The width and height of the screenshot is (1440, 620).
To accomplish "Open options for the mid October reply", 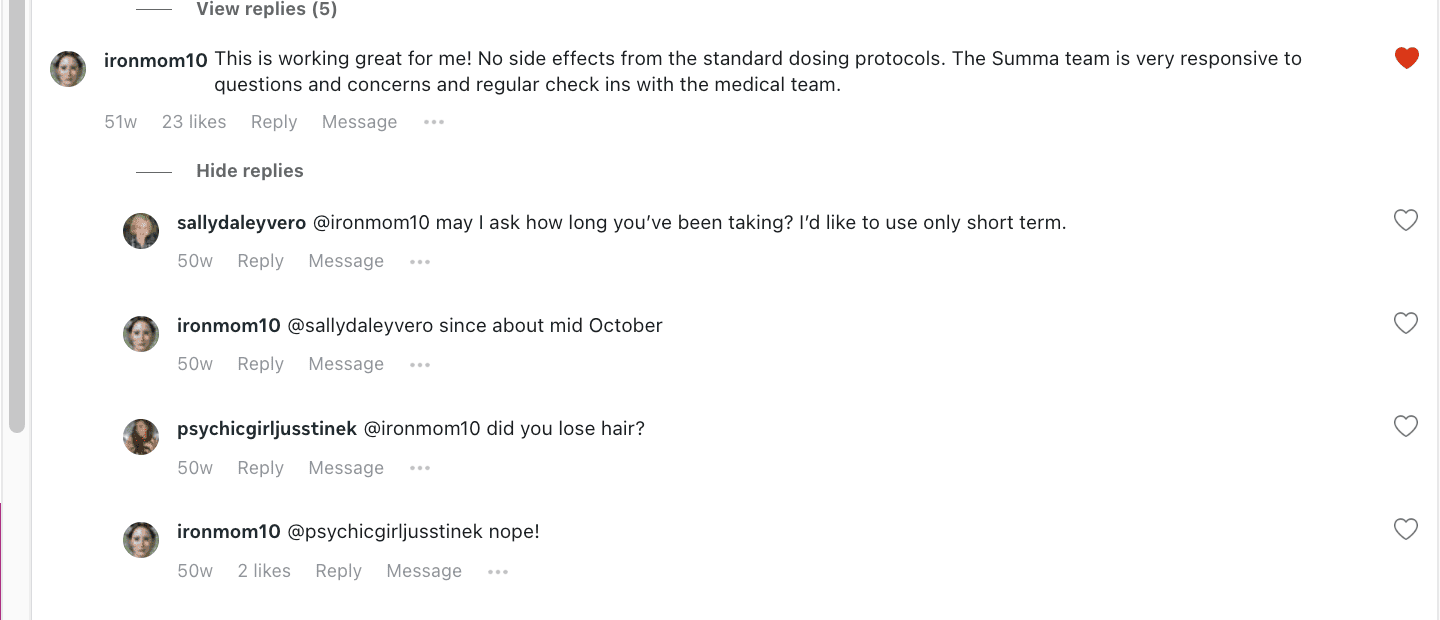I will coord(419,363).
